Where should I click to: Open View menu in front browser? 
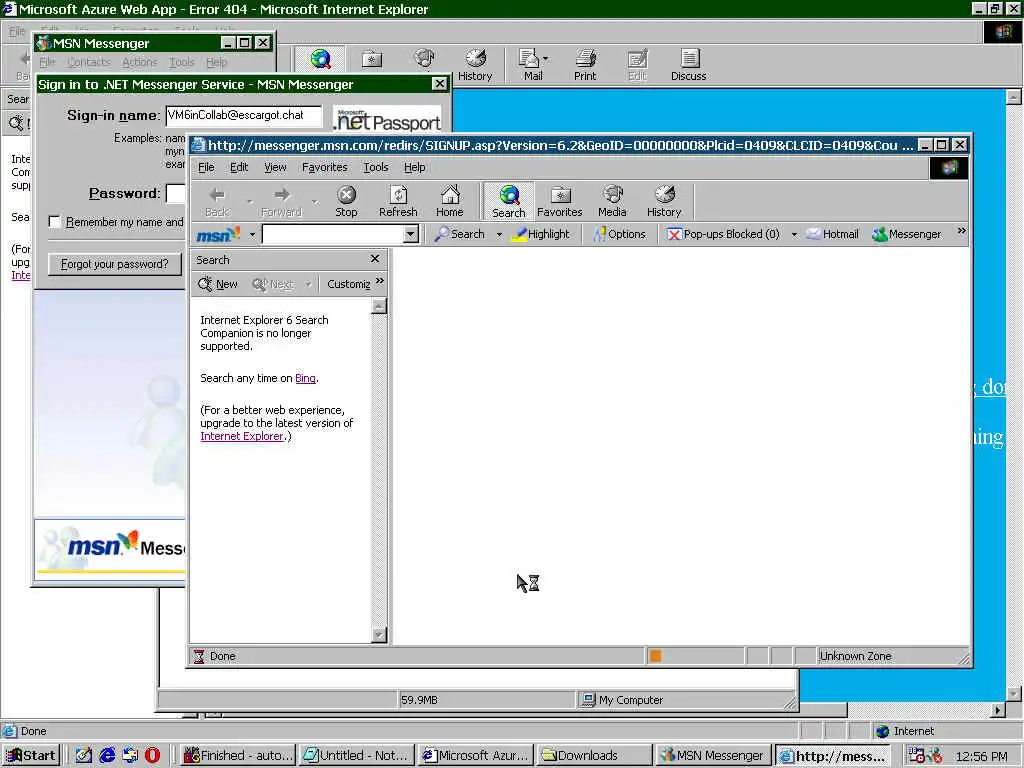(x=275, y=167)
